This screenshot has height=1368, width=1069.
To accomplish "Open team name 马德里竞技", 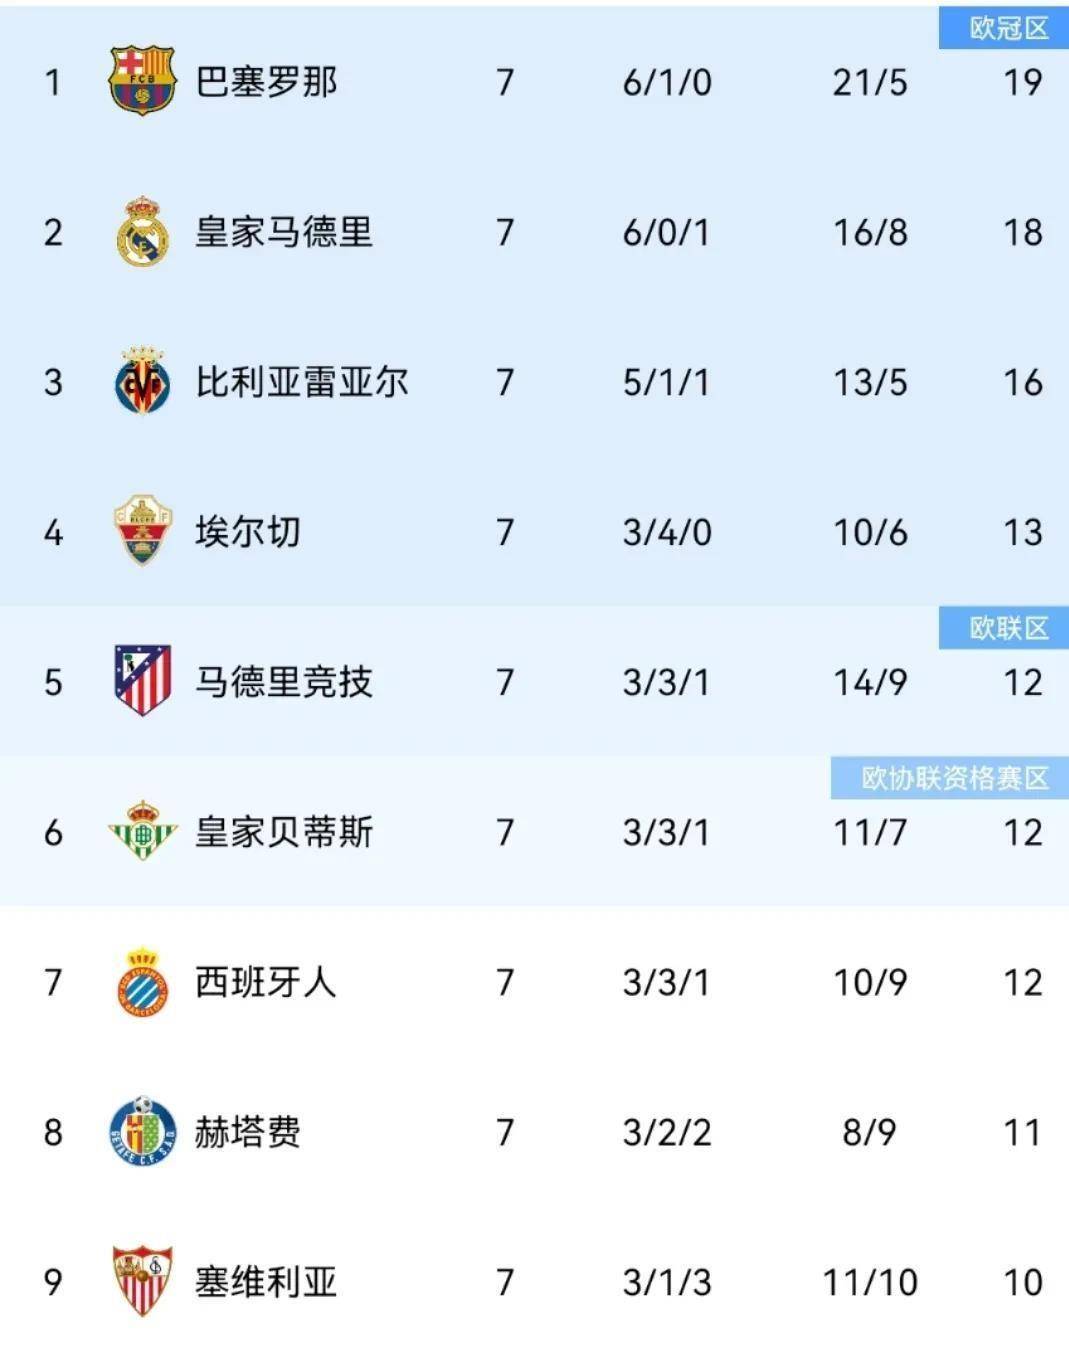I will click(x=284, y=682).
